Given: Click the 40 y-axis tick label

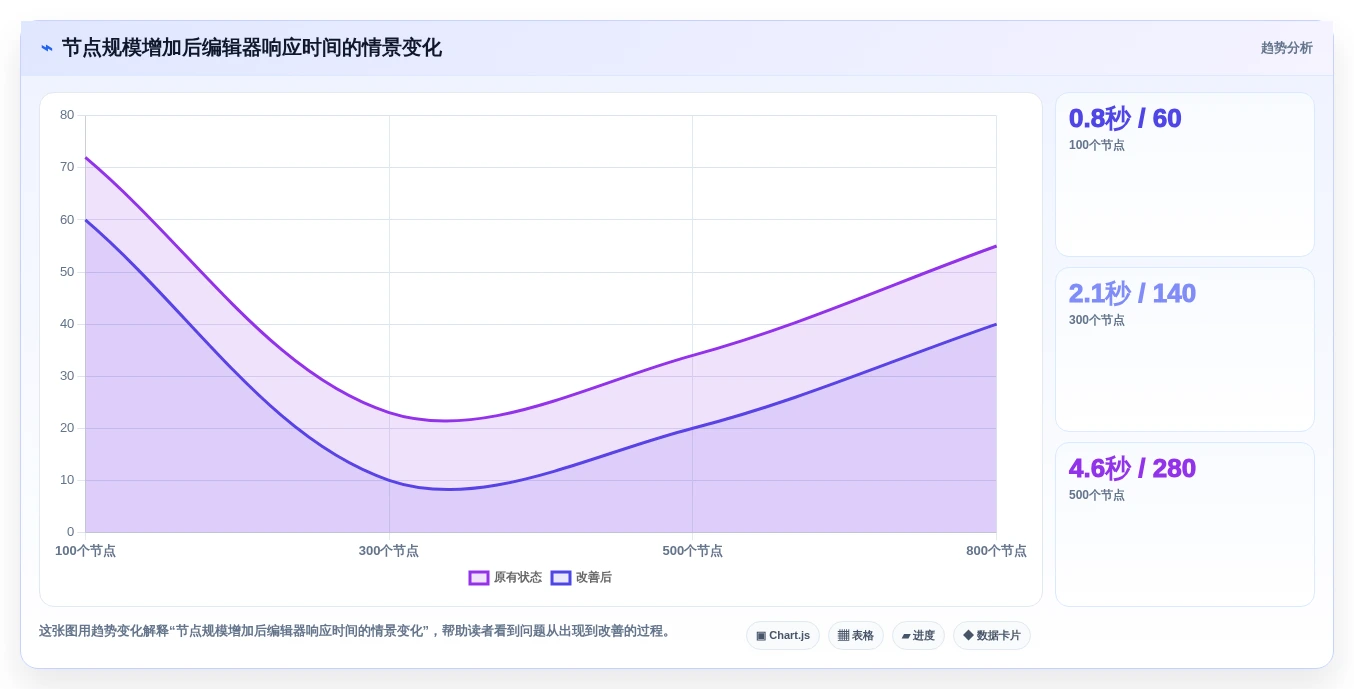Looking at the screenshot, I should click(x=67, y=324).
